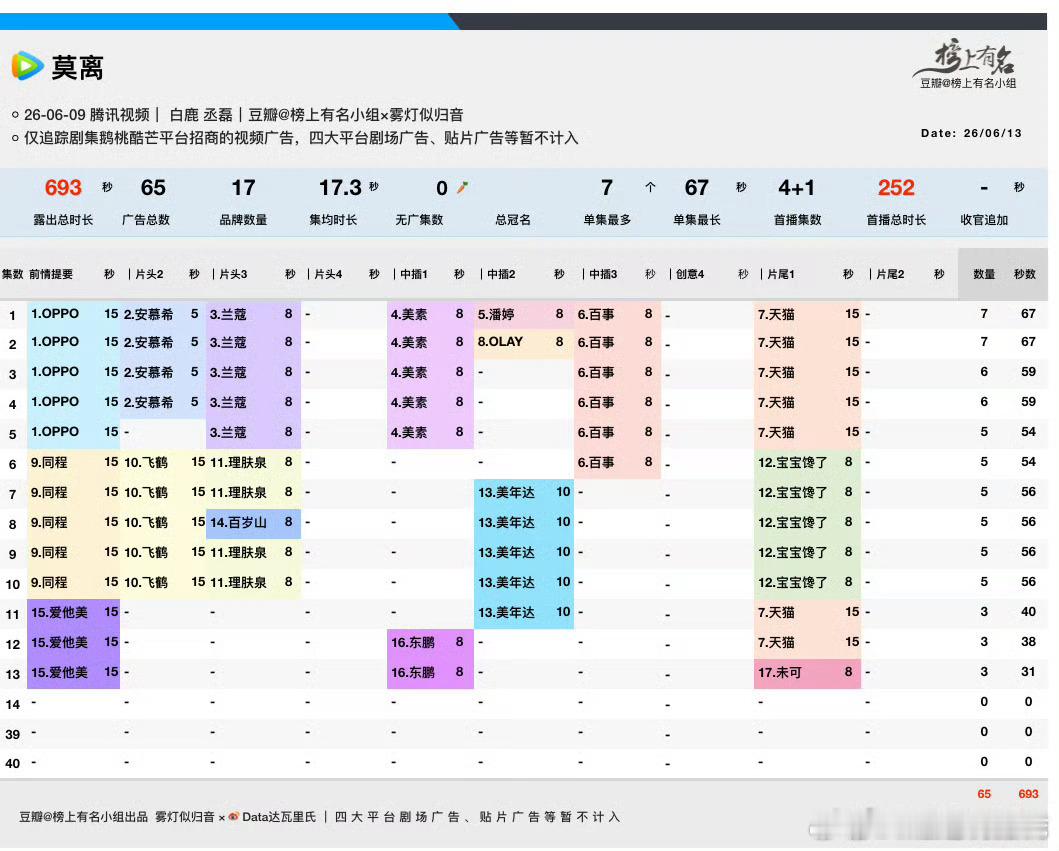The width and height of the screenshot is (1059, 851).
Task: Click the Date: 26/06/13 label
Action: [971, 133]
